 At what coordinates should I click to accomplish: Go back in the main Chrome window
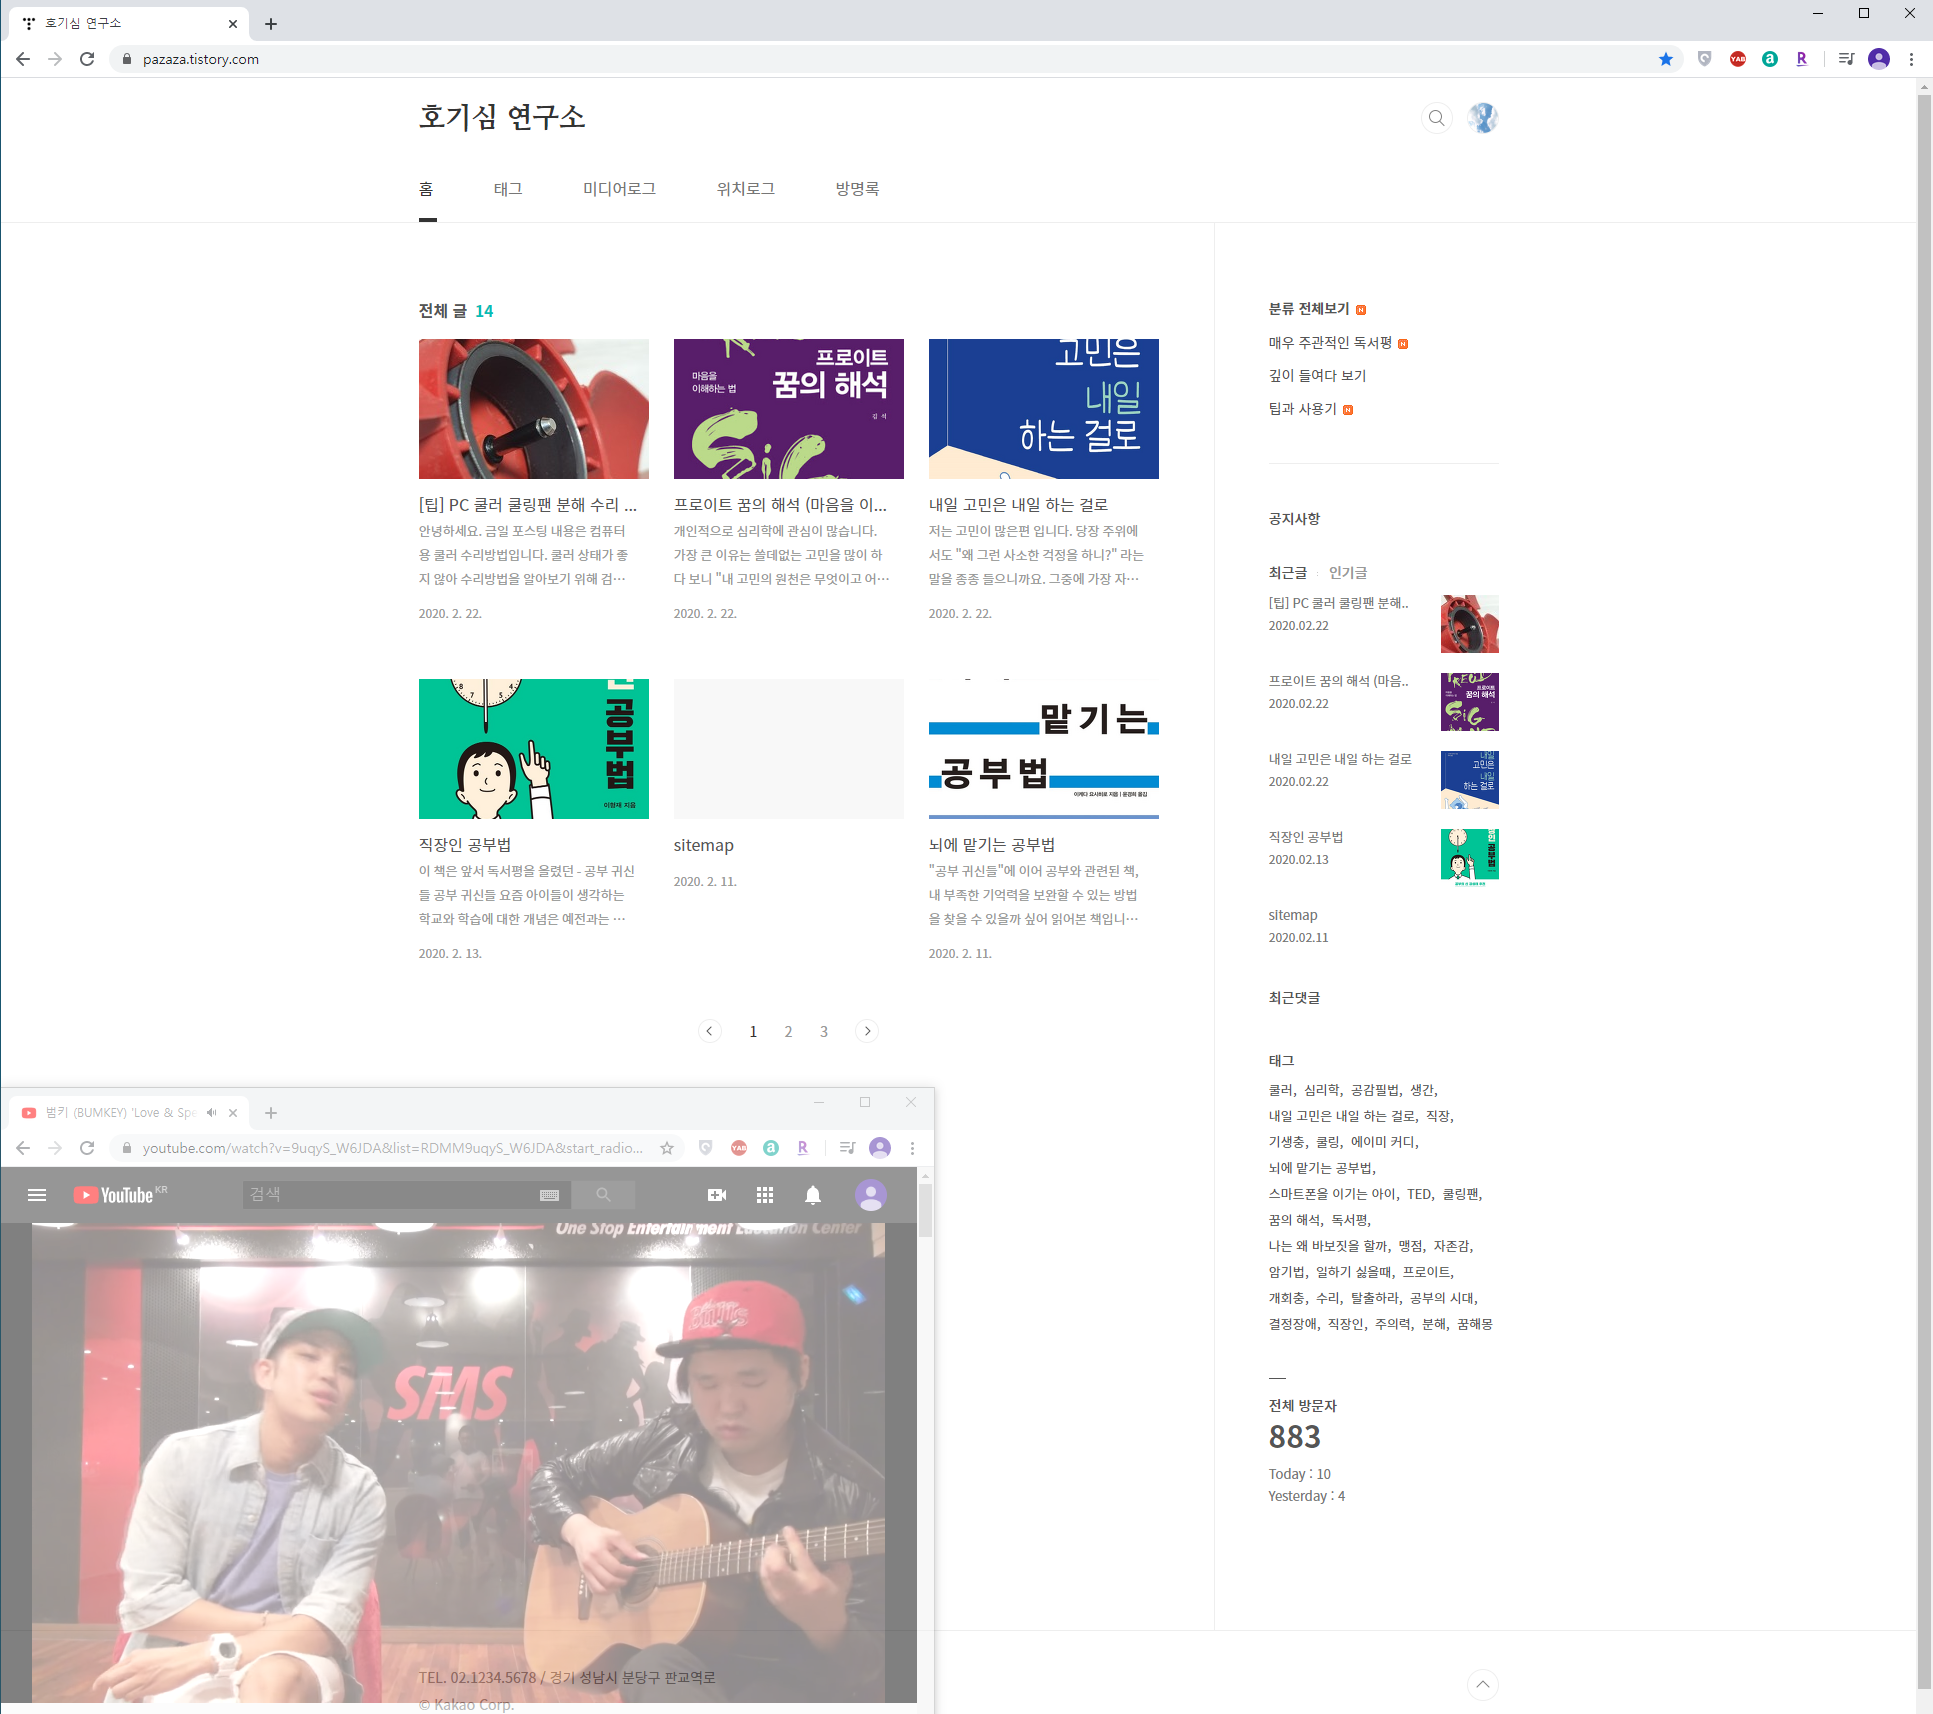click(x=23, y=59)
